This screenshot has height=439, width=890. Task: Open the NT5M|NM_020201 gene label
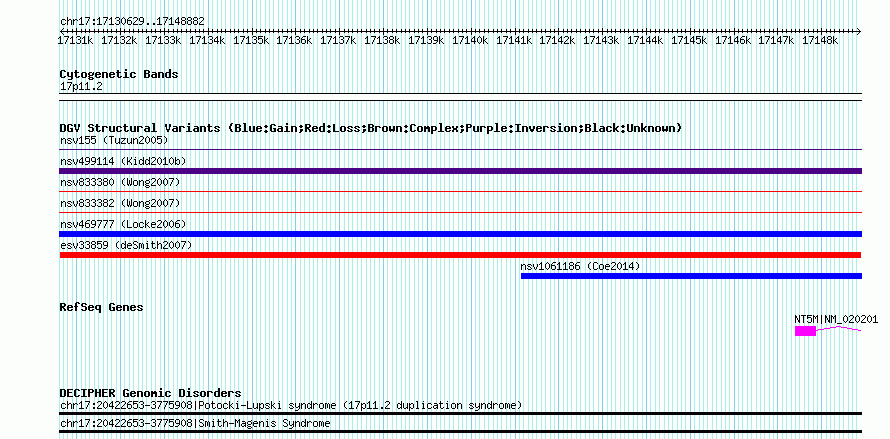[x=836, y=319]
